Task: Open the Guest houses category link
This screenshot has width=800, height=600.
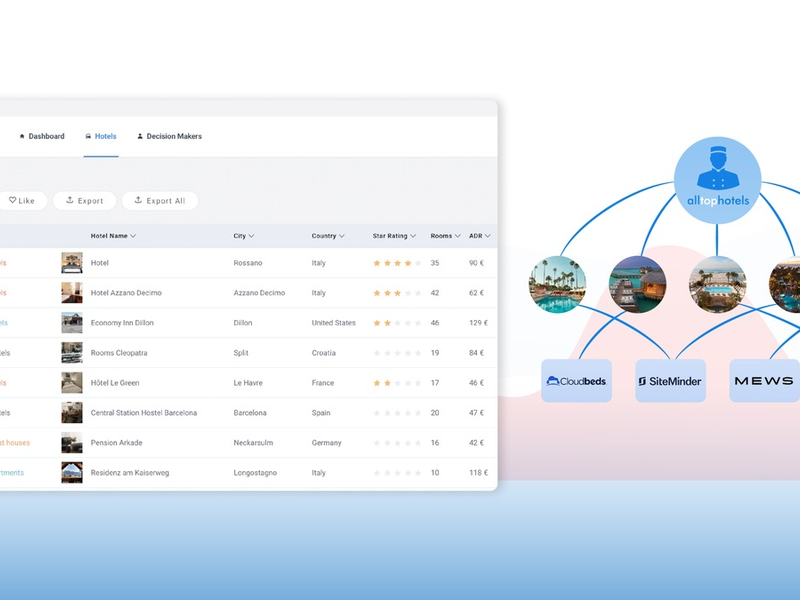Action: (15, 442)
